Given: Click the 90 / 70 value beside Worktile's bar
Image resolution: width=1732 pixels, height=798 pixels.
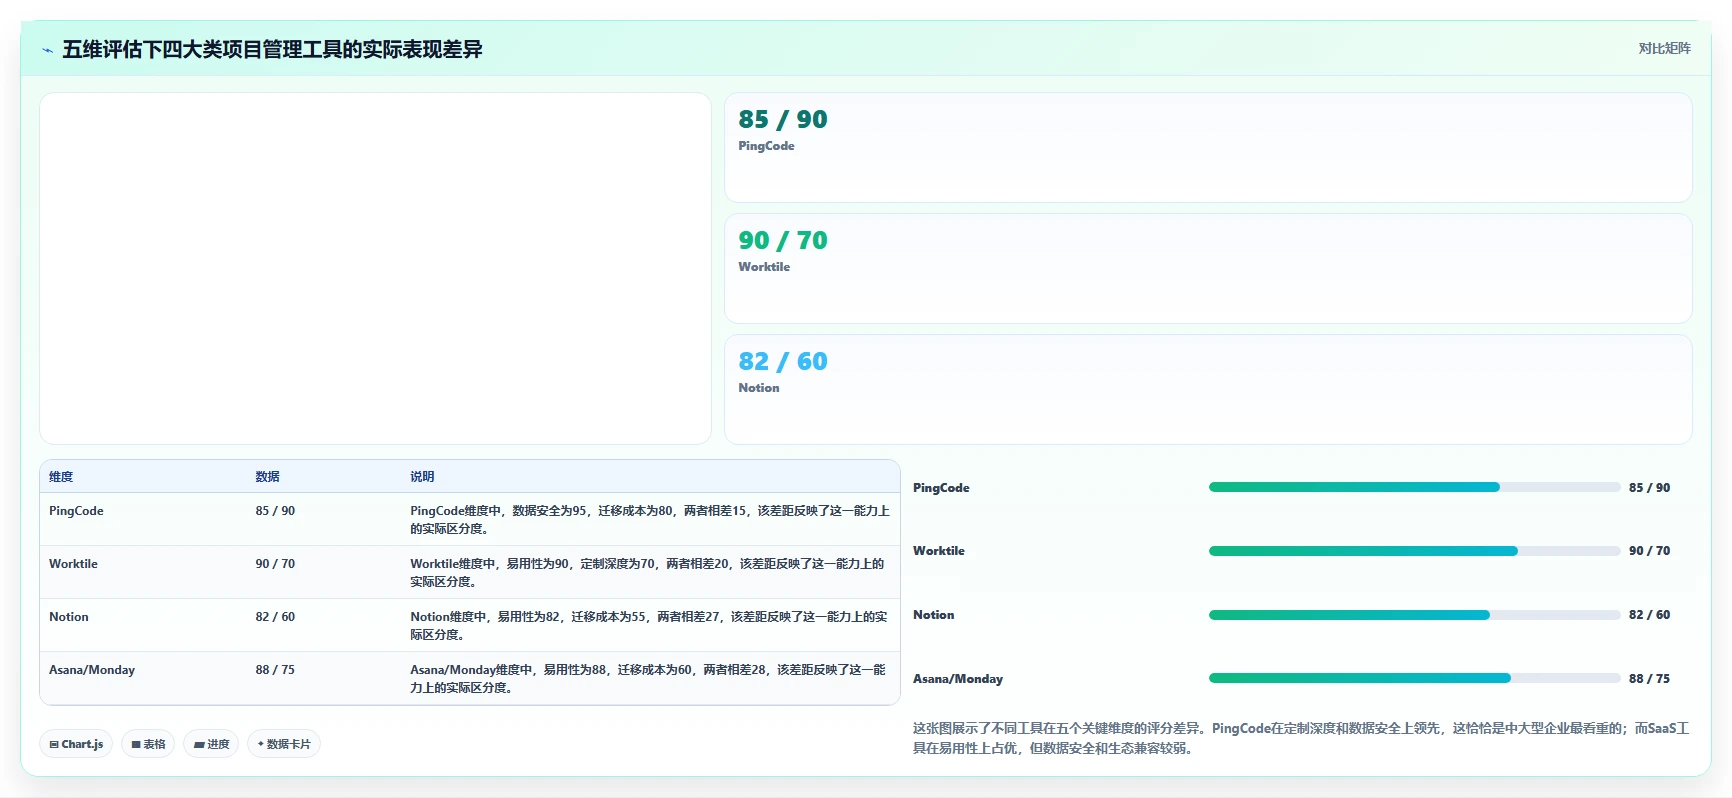Looking at the screenshot, I should tap(1649, 551).
